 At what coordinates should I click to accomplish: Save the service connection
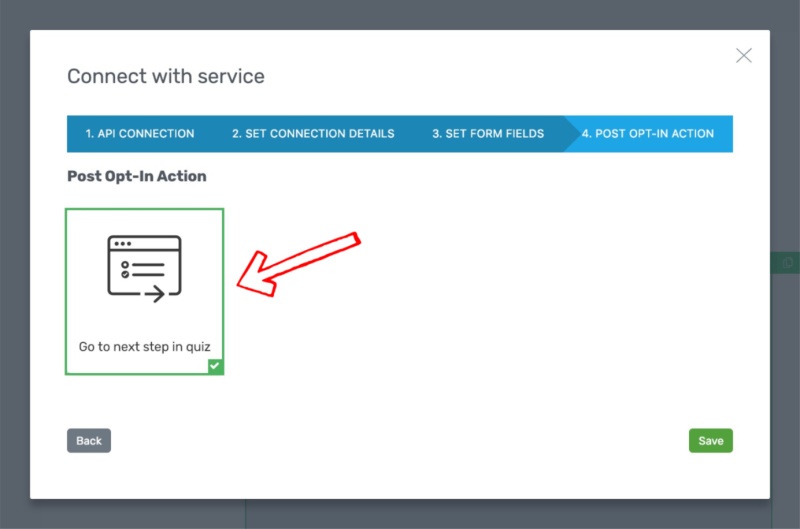pos(711,441)
